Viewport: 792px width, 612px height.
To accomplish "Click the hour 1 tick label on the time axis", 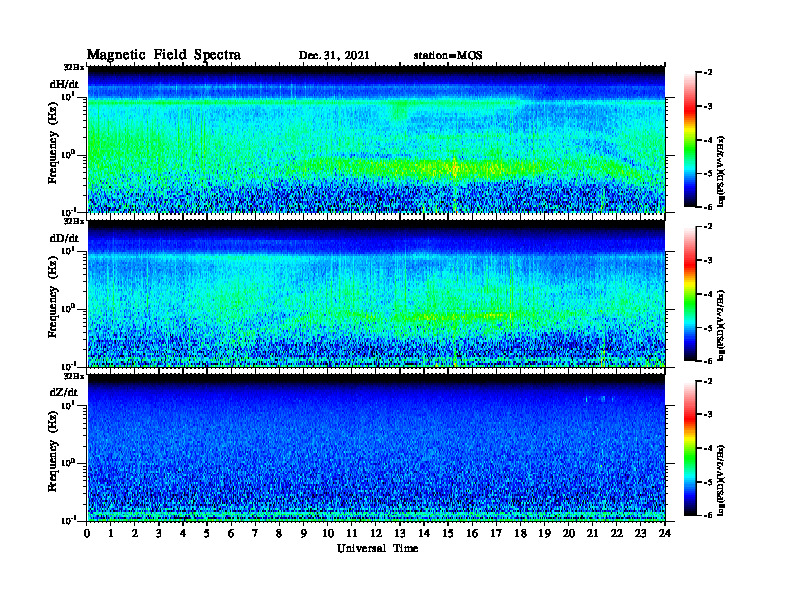I will [x=111, y=534].
